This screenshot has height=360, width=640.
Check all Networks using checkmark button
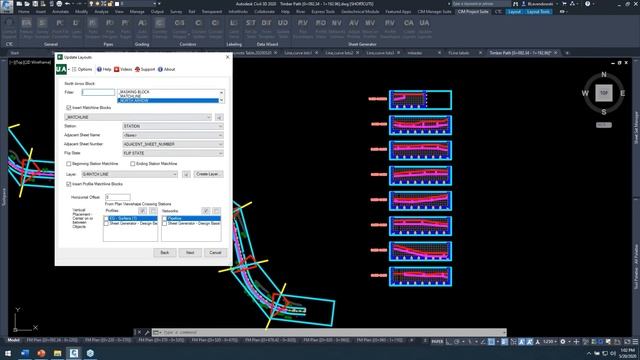tap(206, 211)
